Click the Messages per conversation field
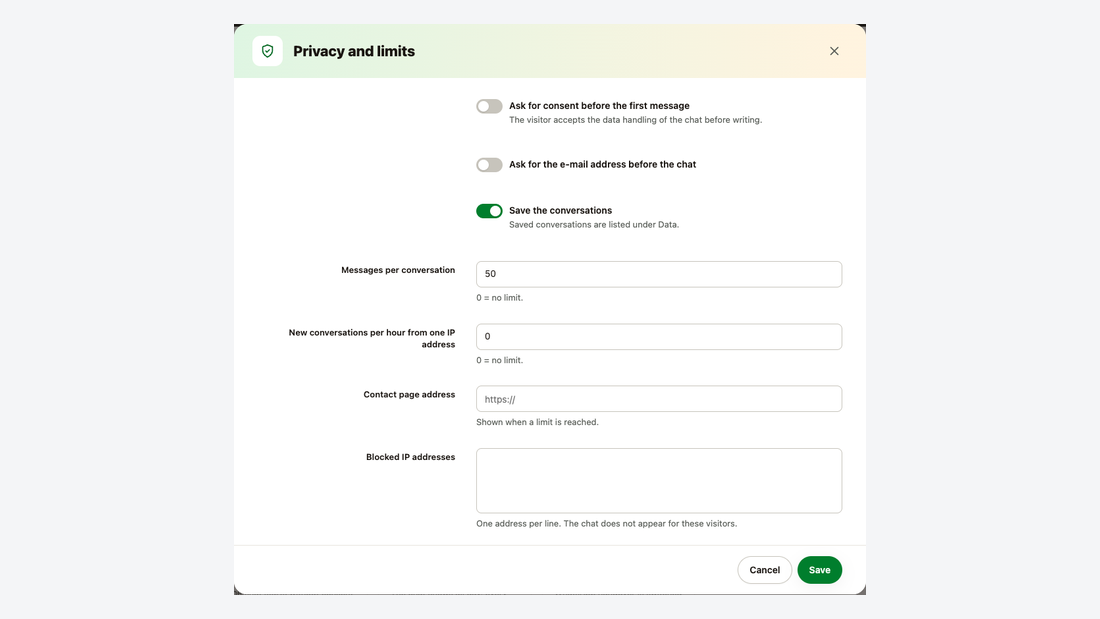 659,274
